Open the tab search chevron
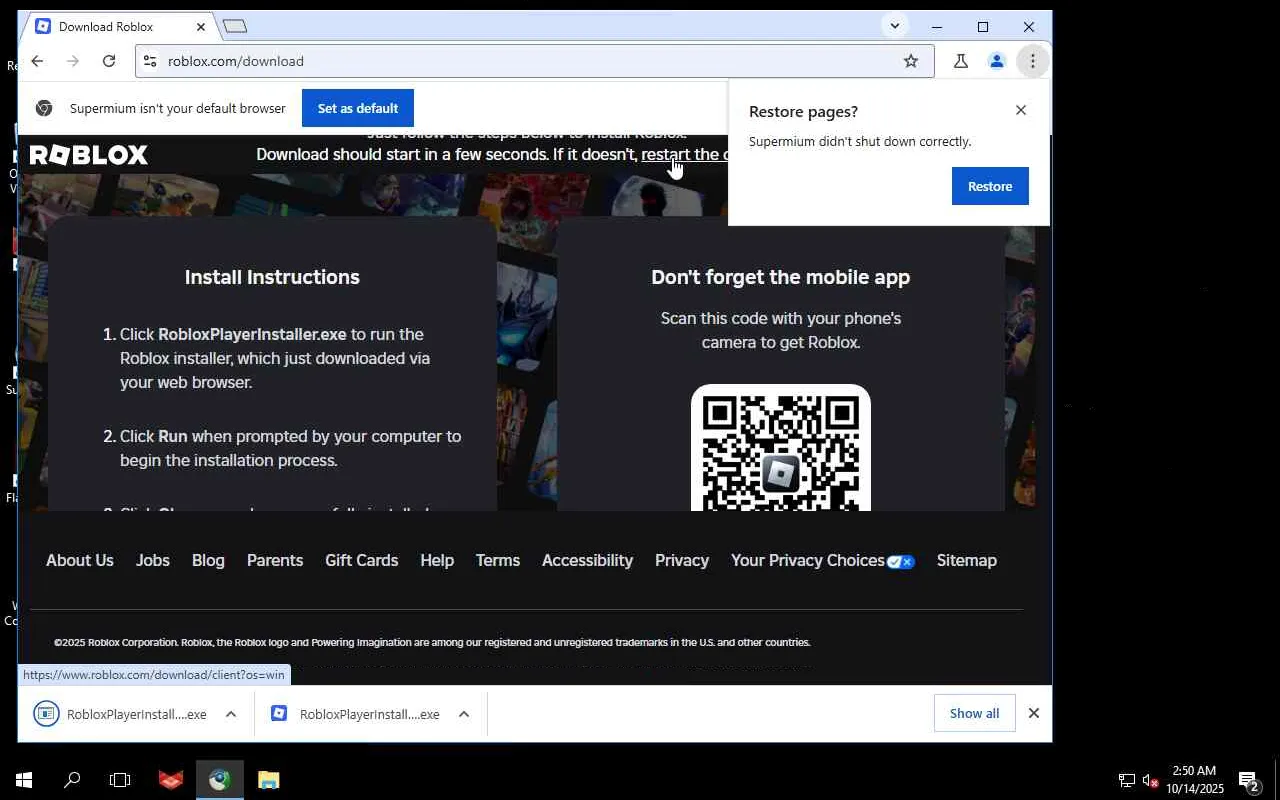The image size is (1280, 800). tap(895, 26)
